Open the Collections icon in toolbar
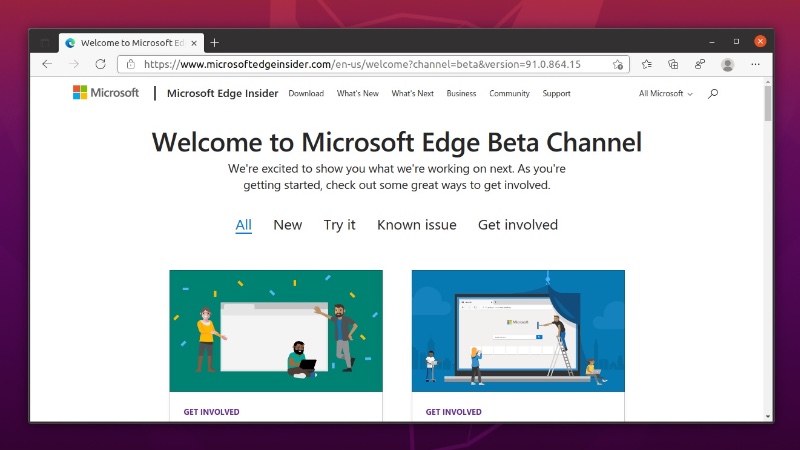This screenshot has width=800, height=450. [x=673, y=64]
